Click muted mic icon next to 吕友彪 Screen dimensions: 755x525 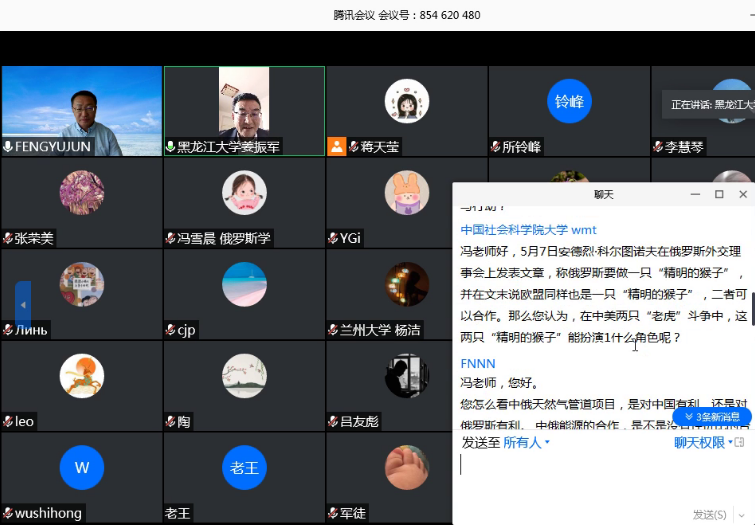333,421
